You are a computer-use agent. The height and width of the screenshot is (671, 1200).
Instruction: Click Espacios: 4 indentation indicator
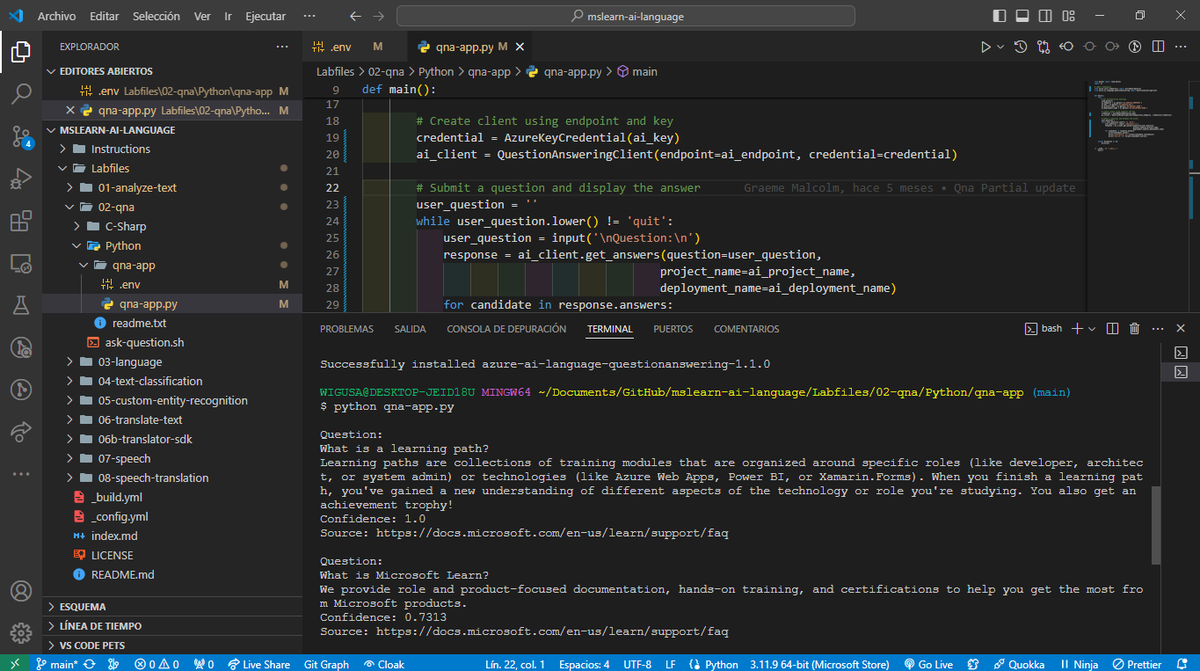583,664
